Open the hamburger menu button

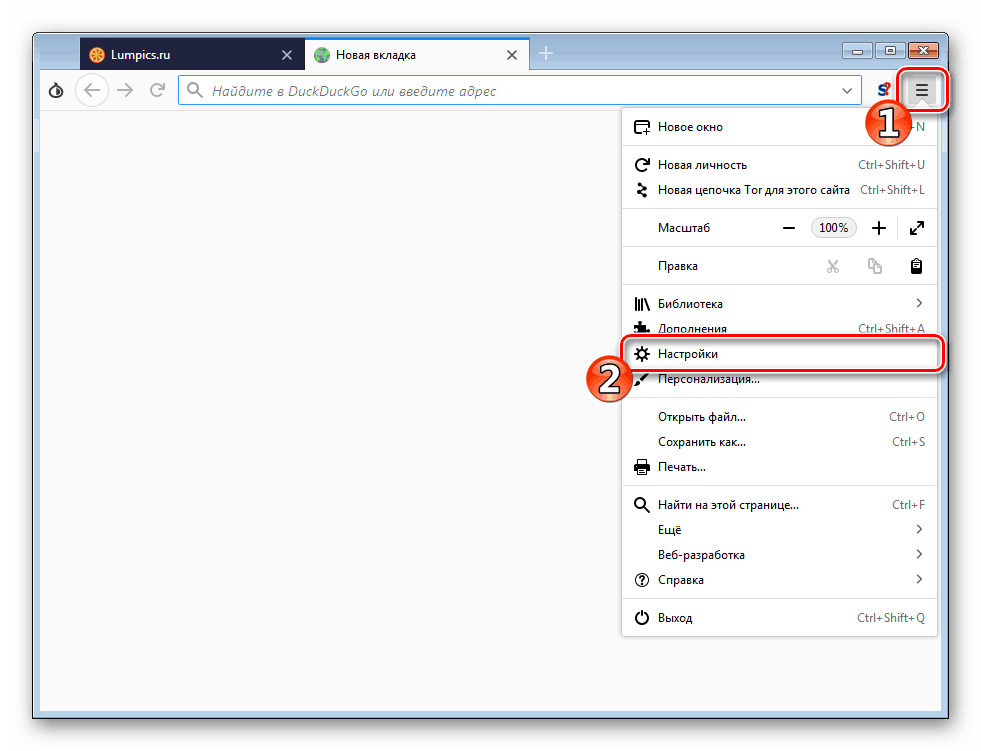click(922, 91)
